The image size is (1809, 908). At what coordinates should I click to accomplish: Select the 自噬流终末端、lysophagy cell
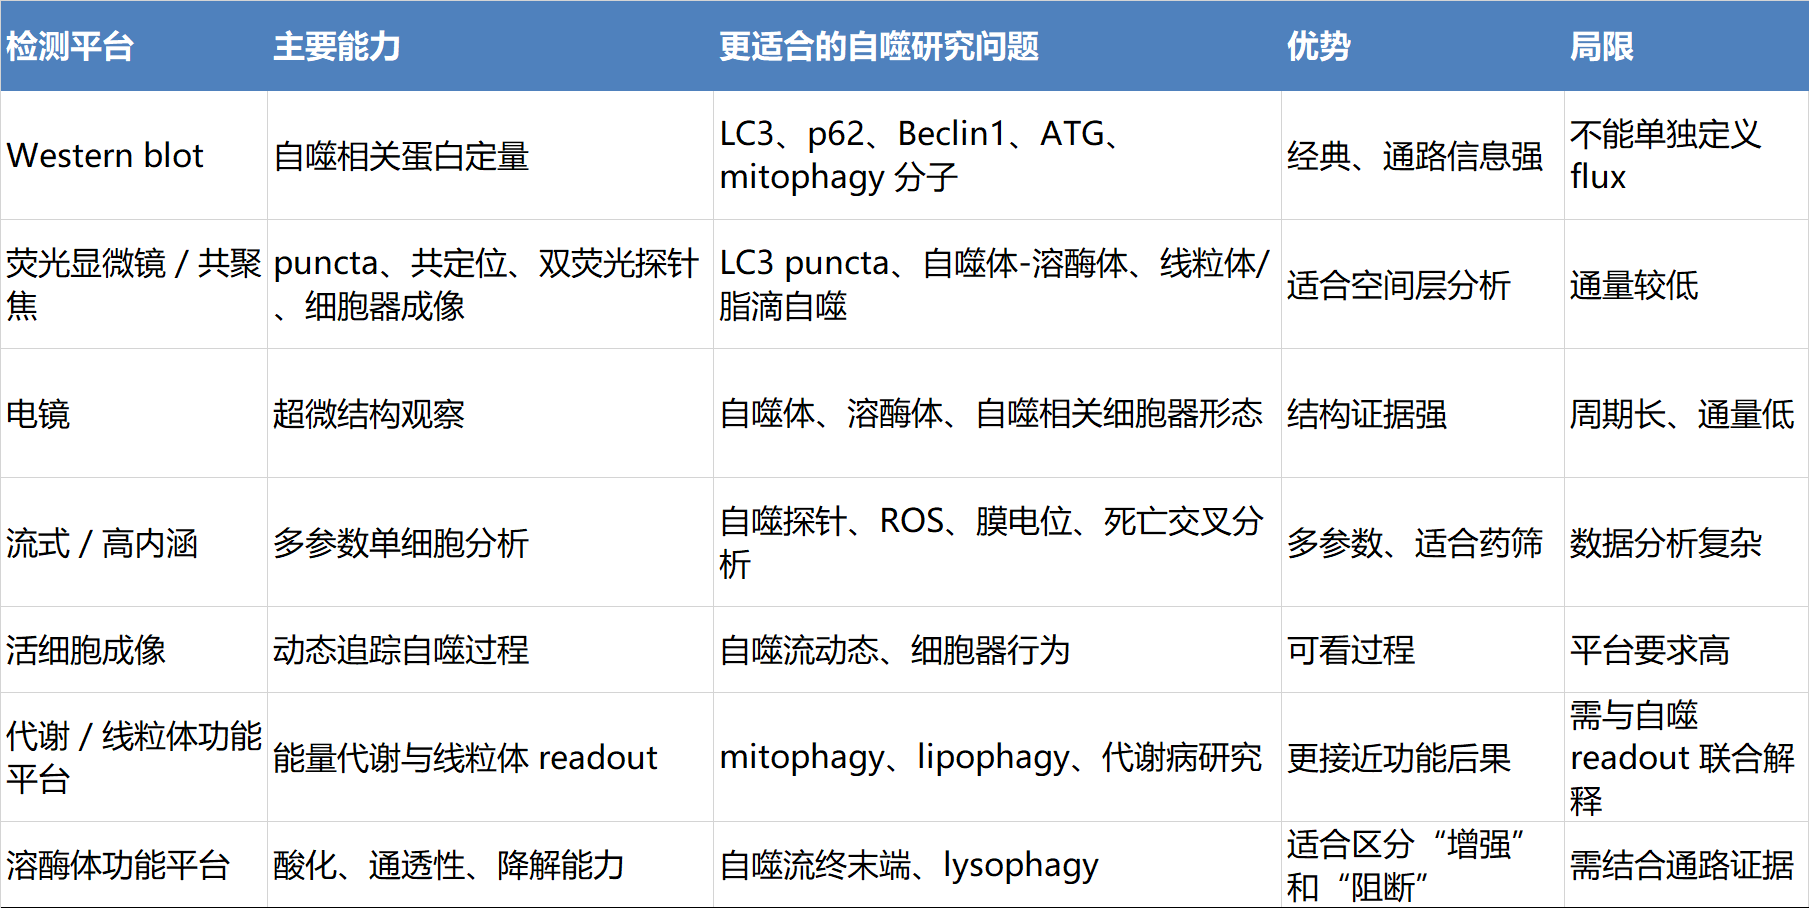(x=909, y=865)
